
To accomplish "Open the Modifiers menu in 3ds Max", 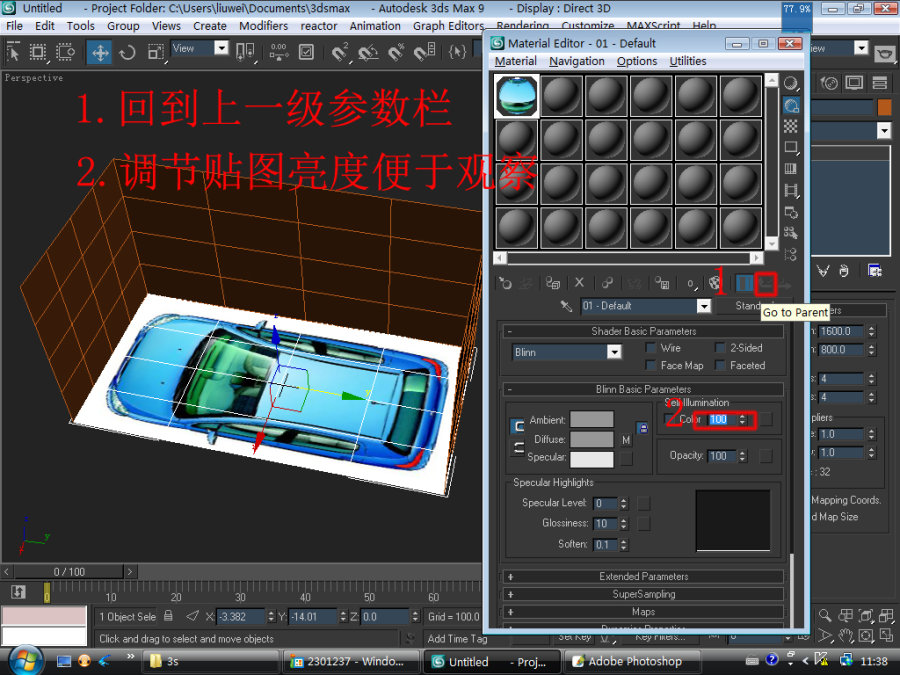I will (263, 26).
